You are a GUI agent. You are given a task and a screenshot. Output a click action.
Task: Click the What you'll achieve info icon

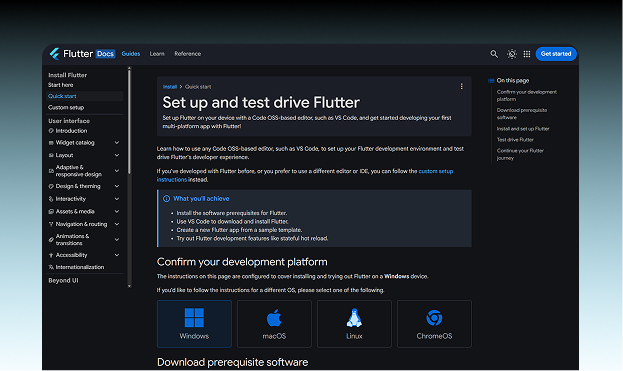click(x=166, y=199)
